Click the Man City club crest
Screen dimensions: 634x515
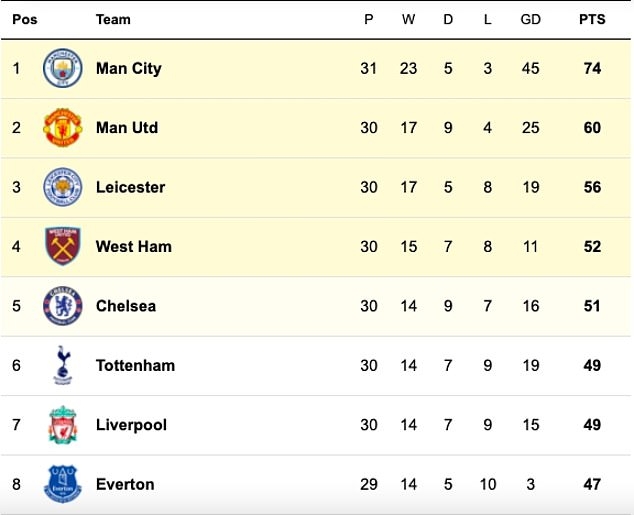(x=60, y=69)
